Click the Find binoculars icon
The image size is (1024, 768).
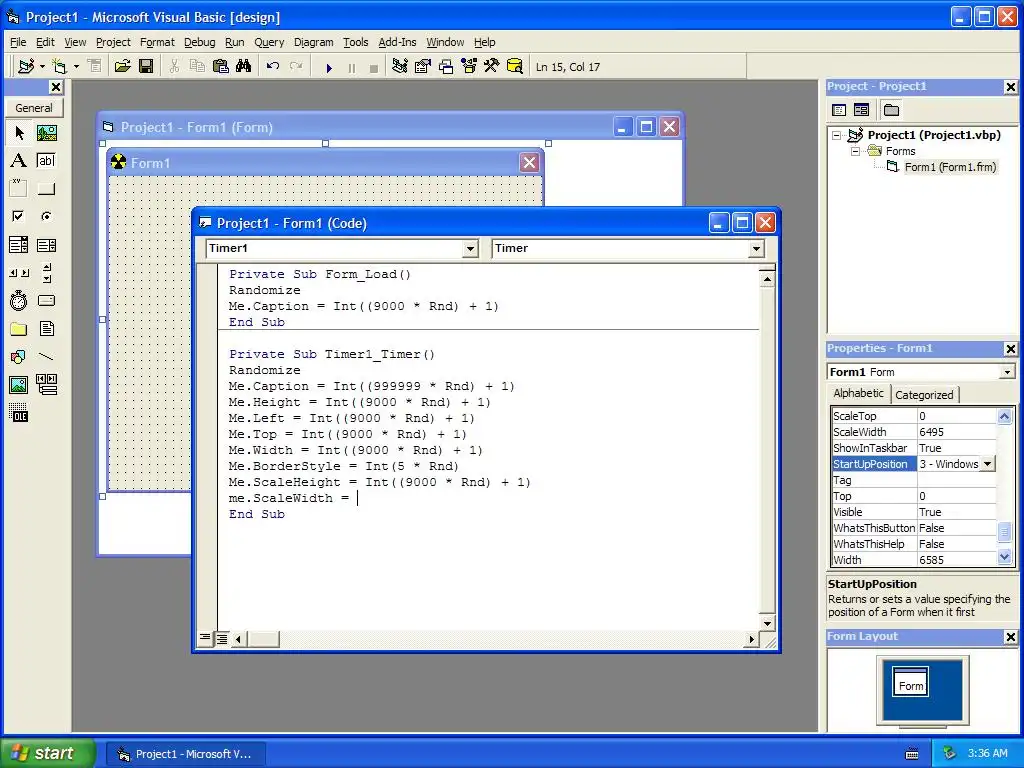tap(244, 67)
